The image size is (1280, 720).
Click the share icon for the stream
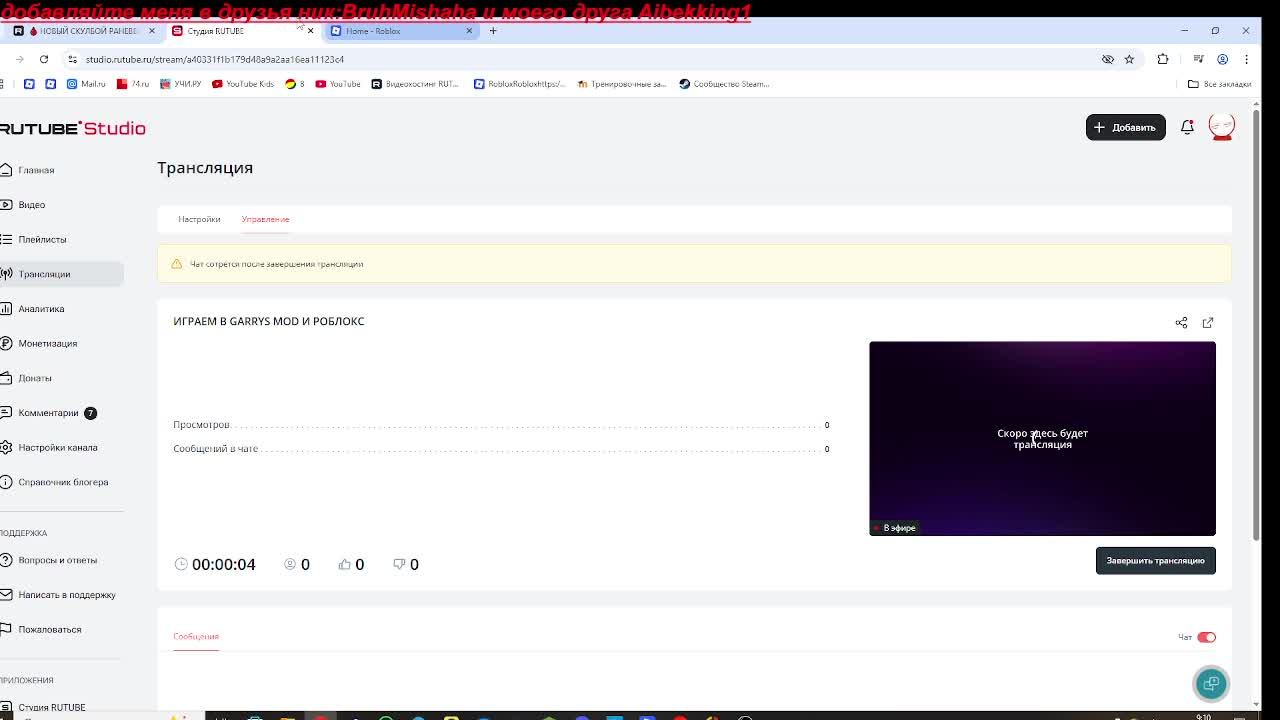[1181, 322]
